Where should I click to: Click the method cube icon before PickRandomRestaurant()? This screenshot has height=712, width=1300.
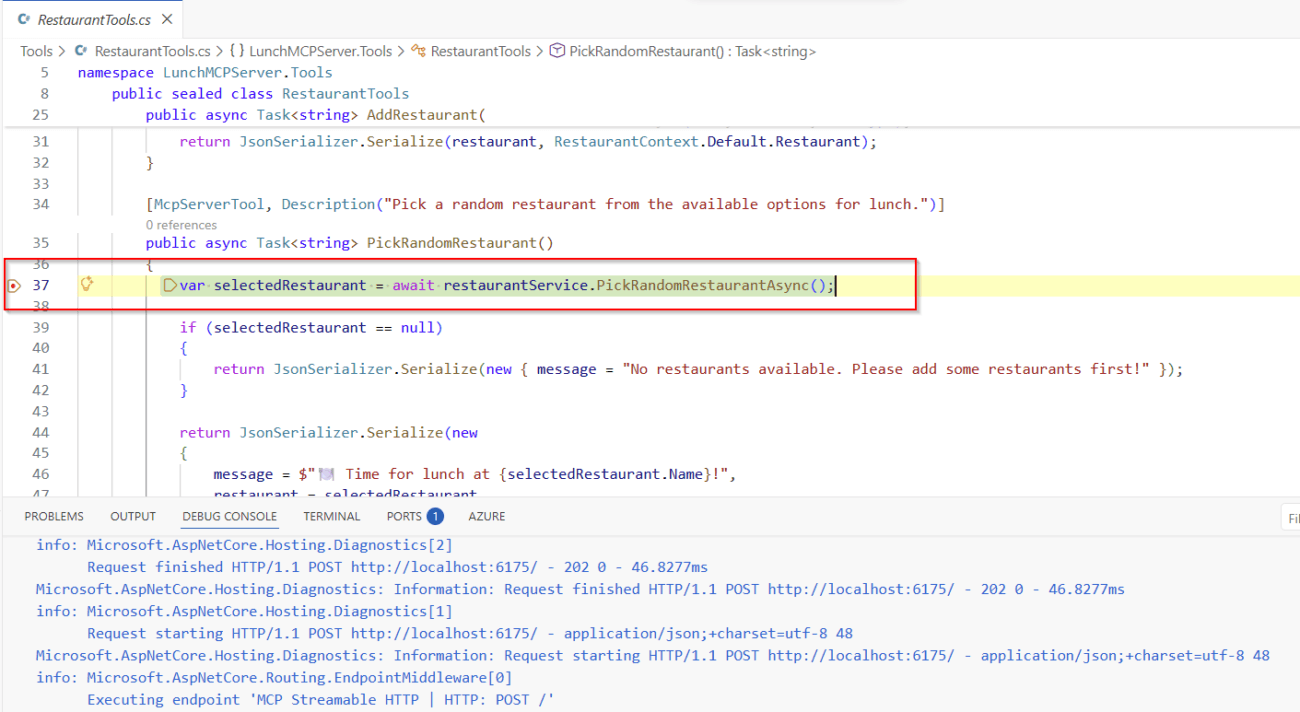(557, 51)
